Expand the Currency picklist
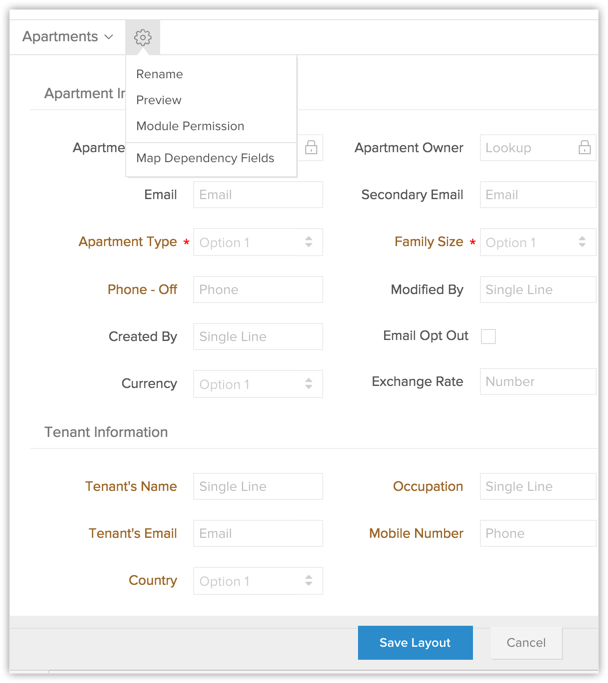Image resolution: width=608 pixels, height=683 pixels. point(257,384)
